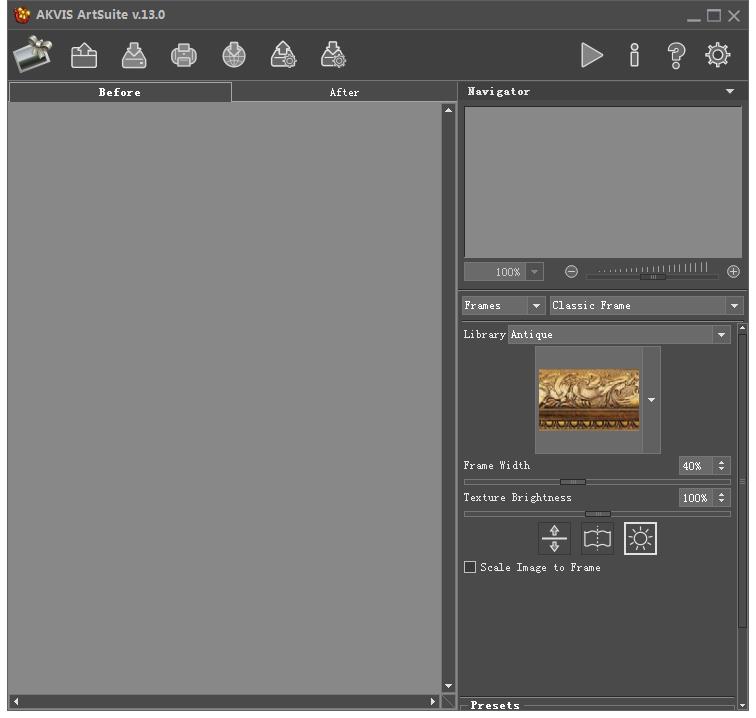Zoom in with the plus icon
Viewport: 756px width, 718px height.
733,272
